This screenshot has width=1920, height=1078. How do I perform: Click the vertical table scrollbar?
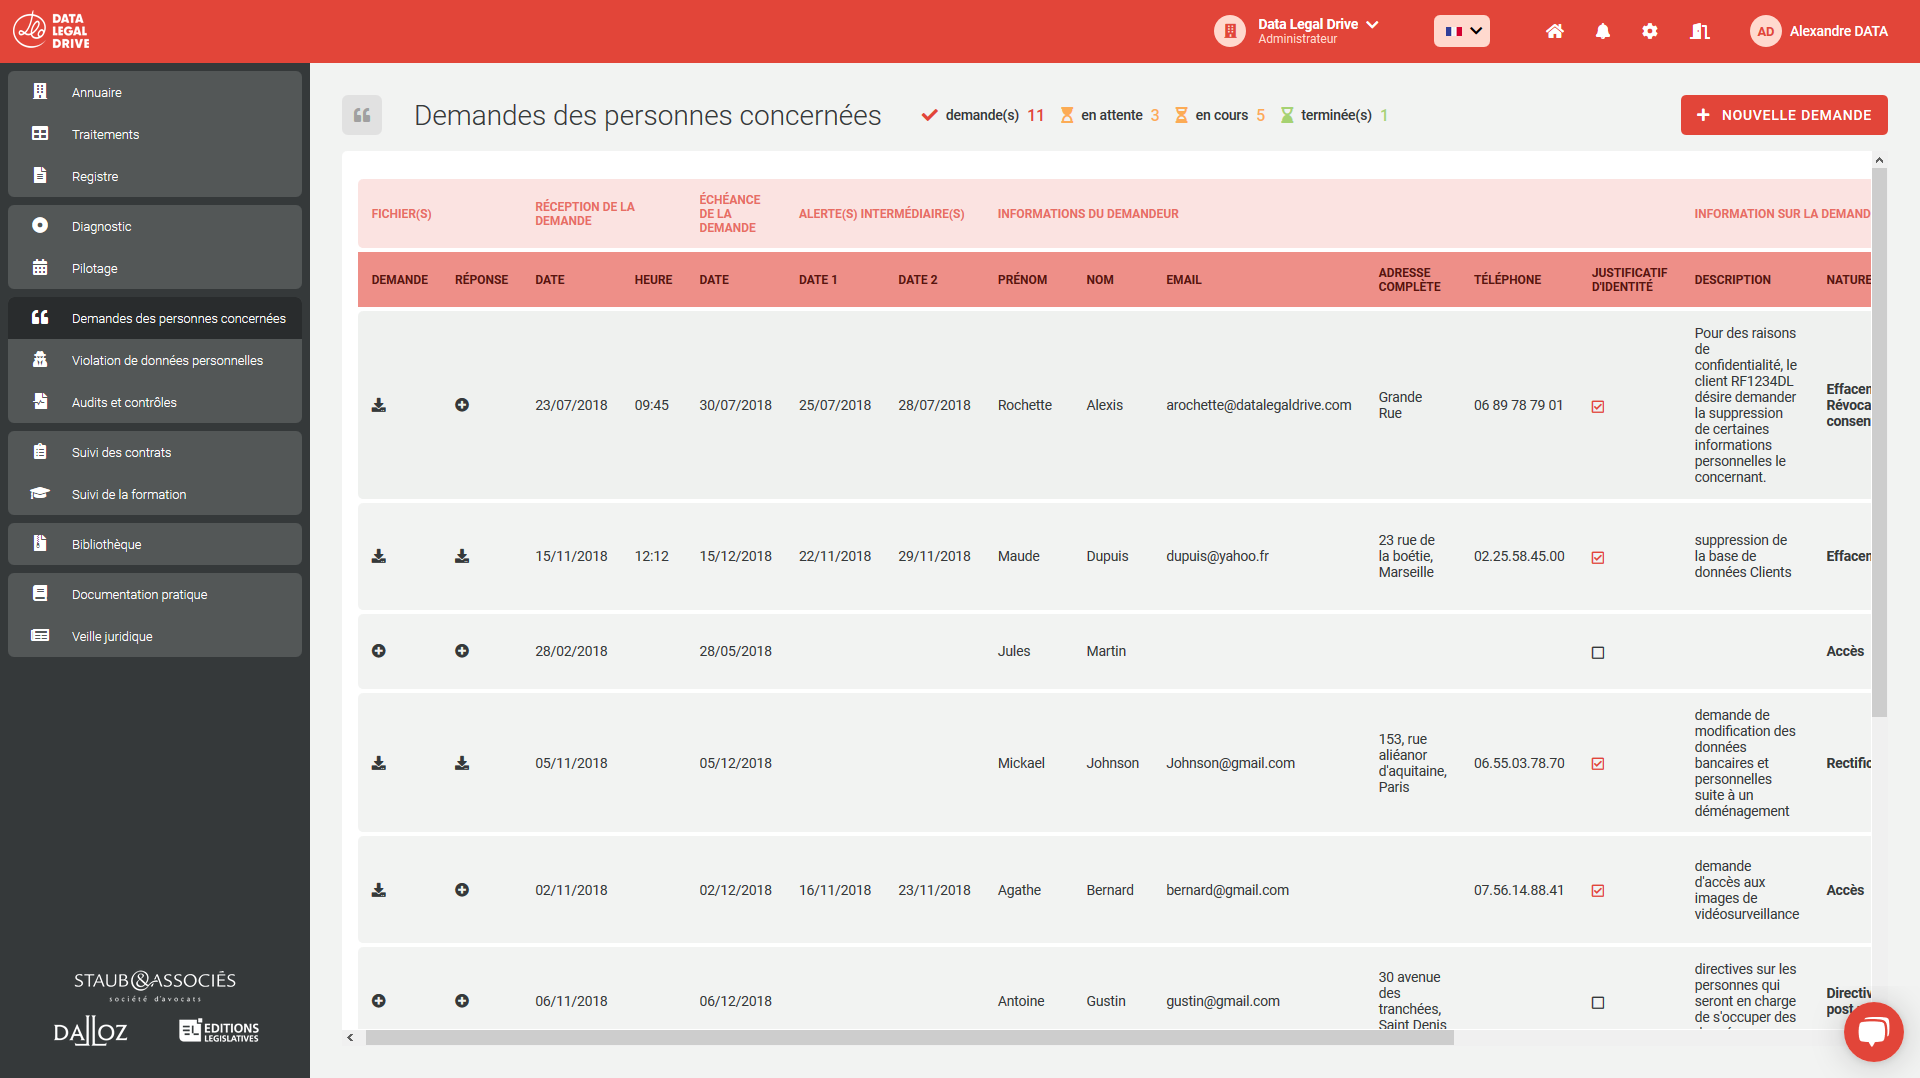click(1879, 442)
